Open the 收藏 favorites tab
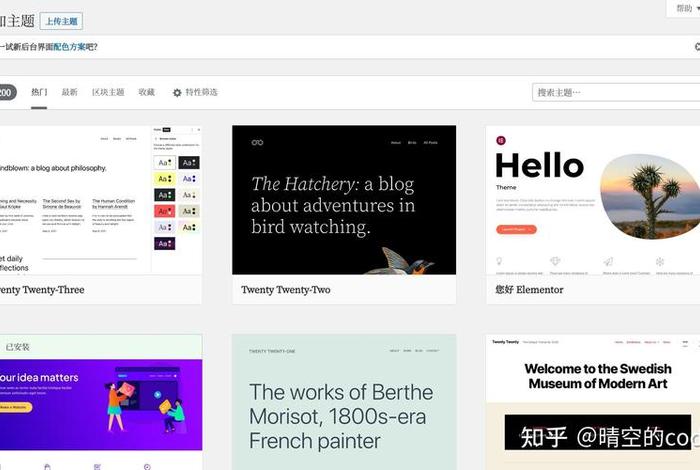This screenshot has height=470, width=700. point(146,92)
